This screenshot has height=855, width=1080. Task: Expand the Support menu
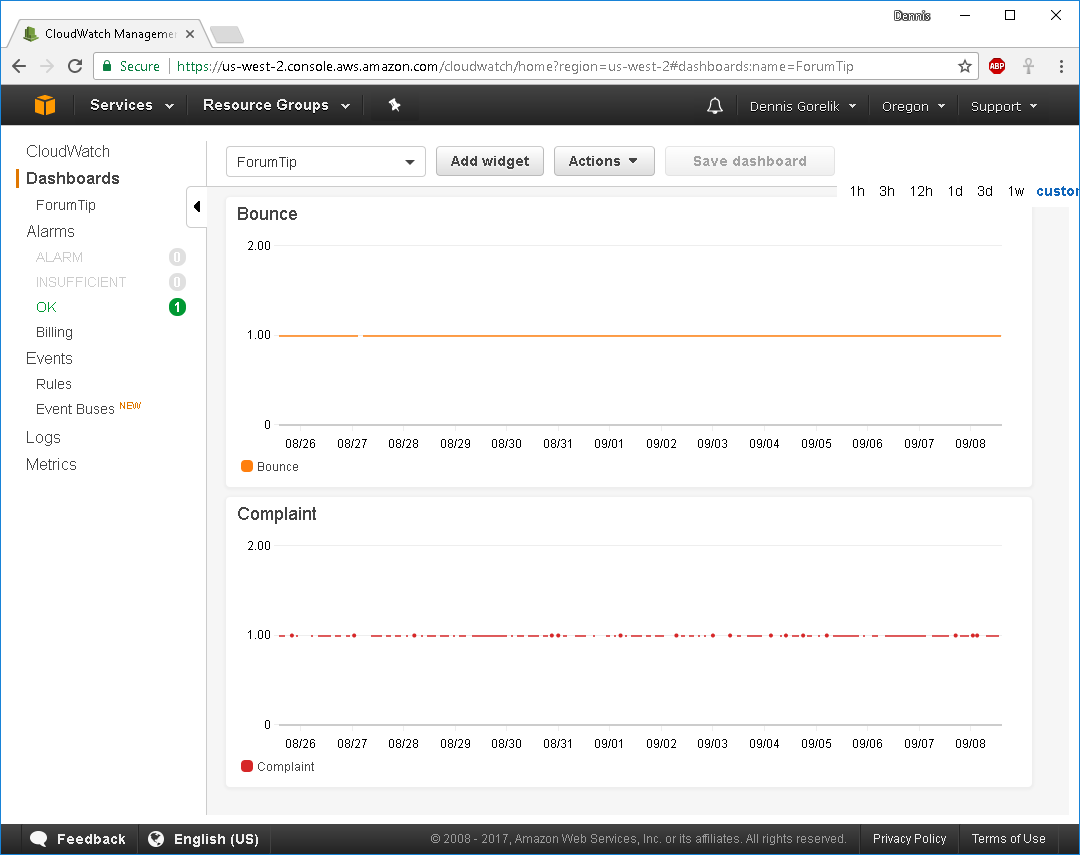point(1004,106)
